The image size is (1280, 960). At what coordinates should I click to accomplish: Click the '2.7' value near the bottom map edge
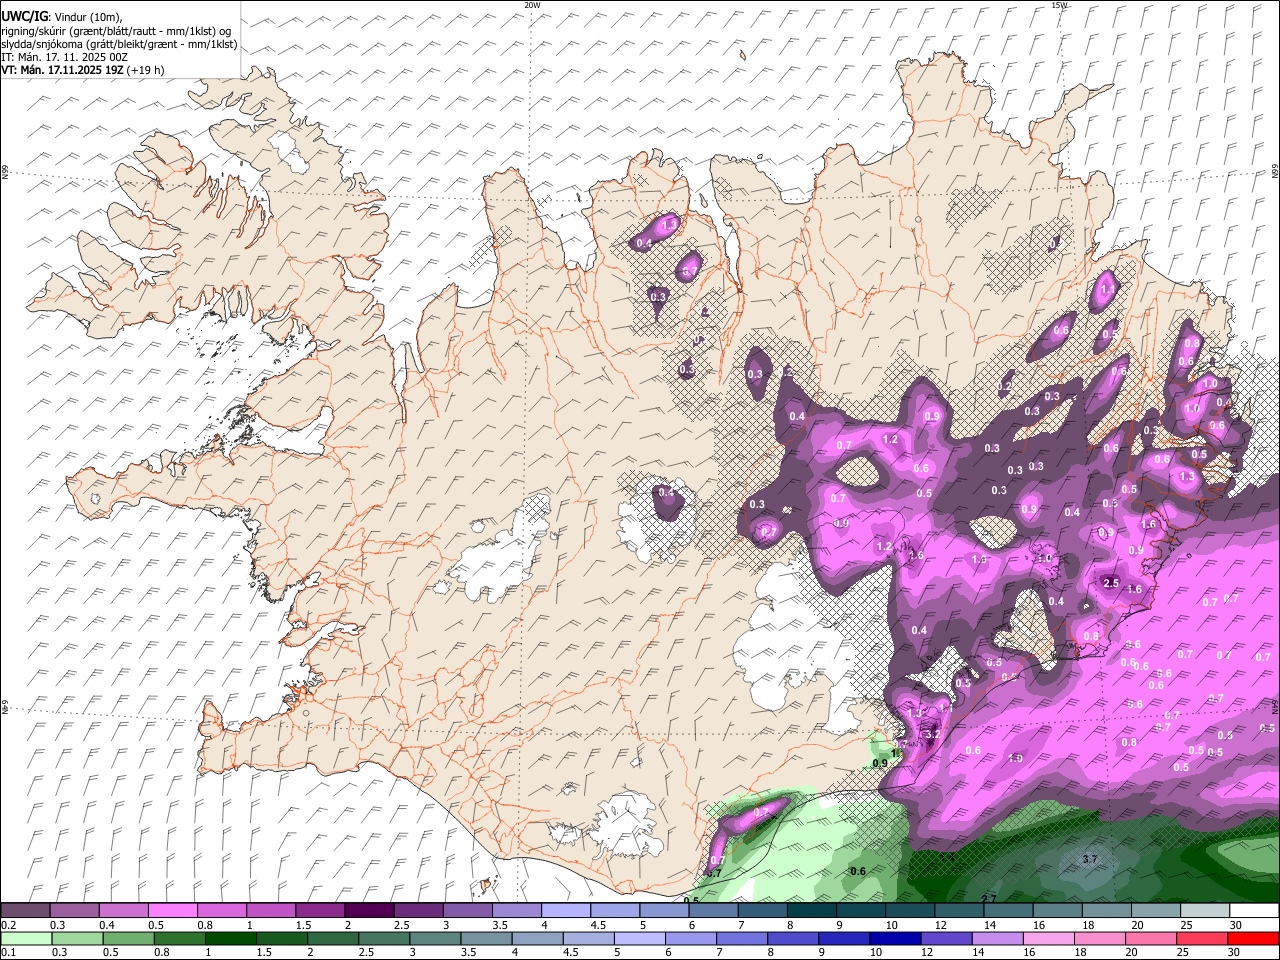tap(988, 899)
